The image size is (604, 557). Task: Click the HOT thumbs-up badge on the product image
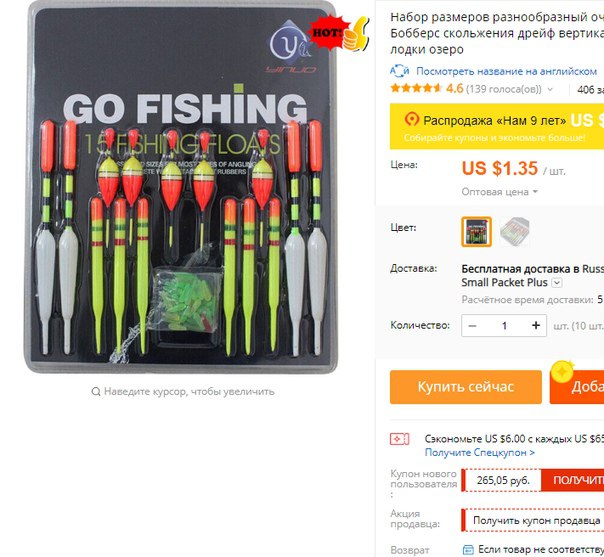point(339,34)
